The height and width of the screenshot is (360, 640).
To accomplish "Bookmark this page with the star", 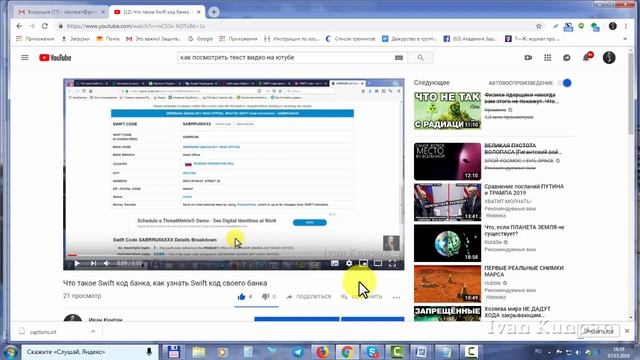I will (539, 26).
